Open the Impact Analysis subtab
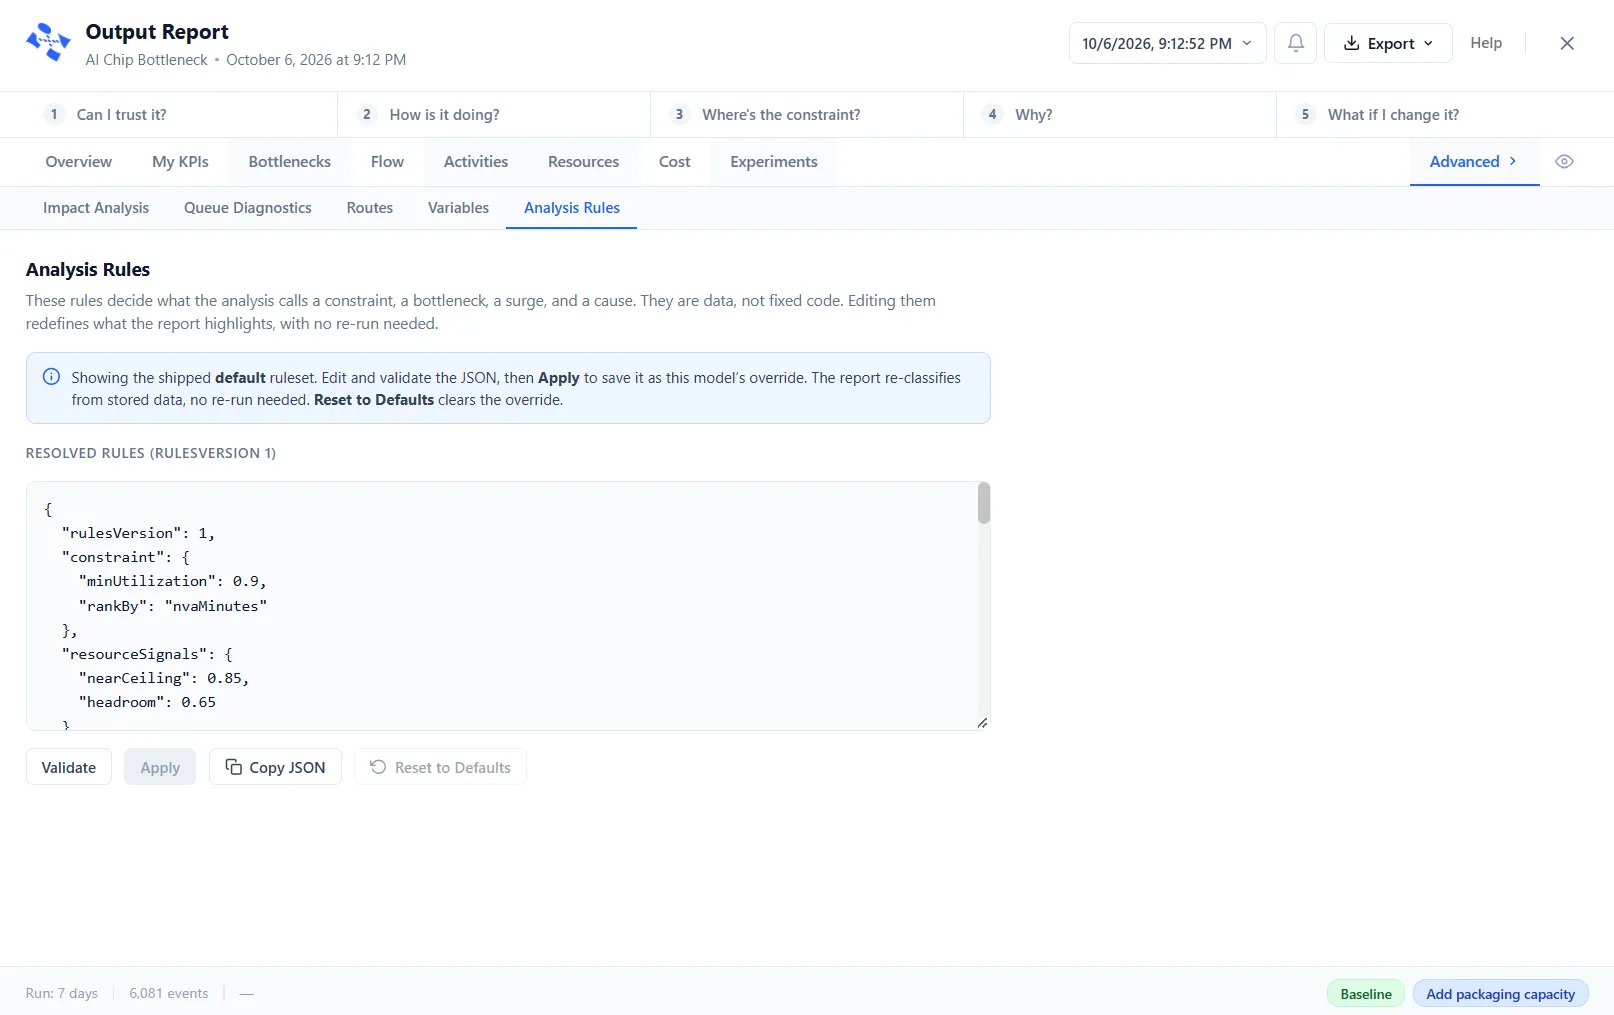 (x=96, y=208)
